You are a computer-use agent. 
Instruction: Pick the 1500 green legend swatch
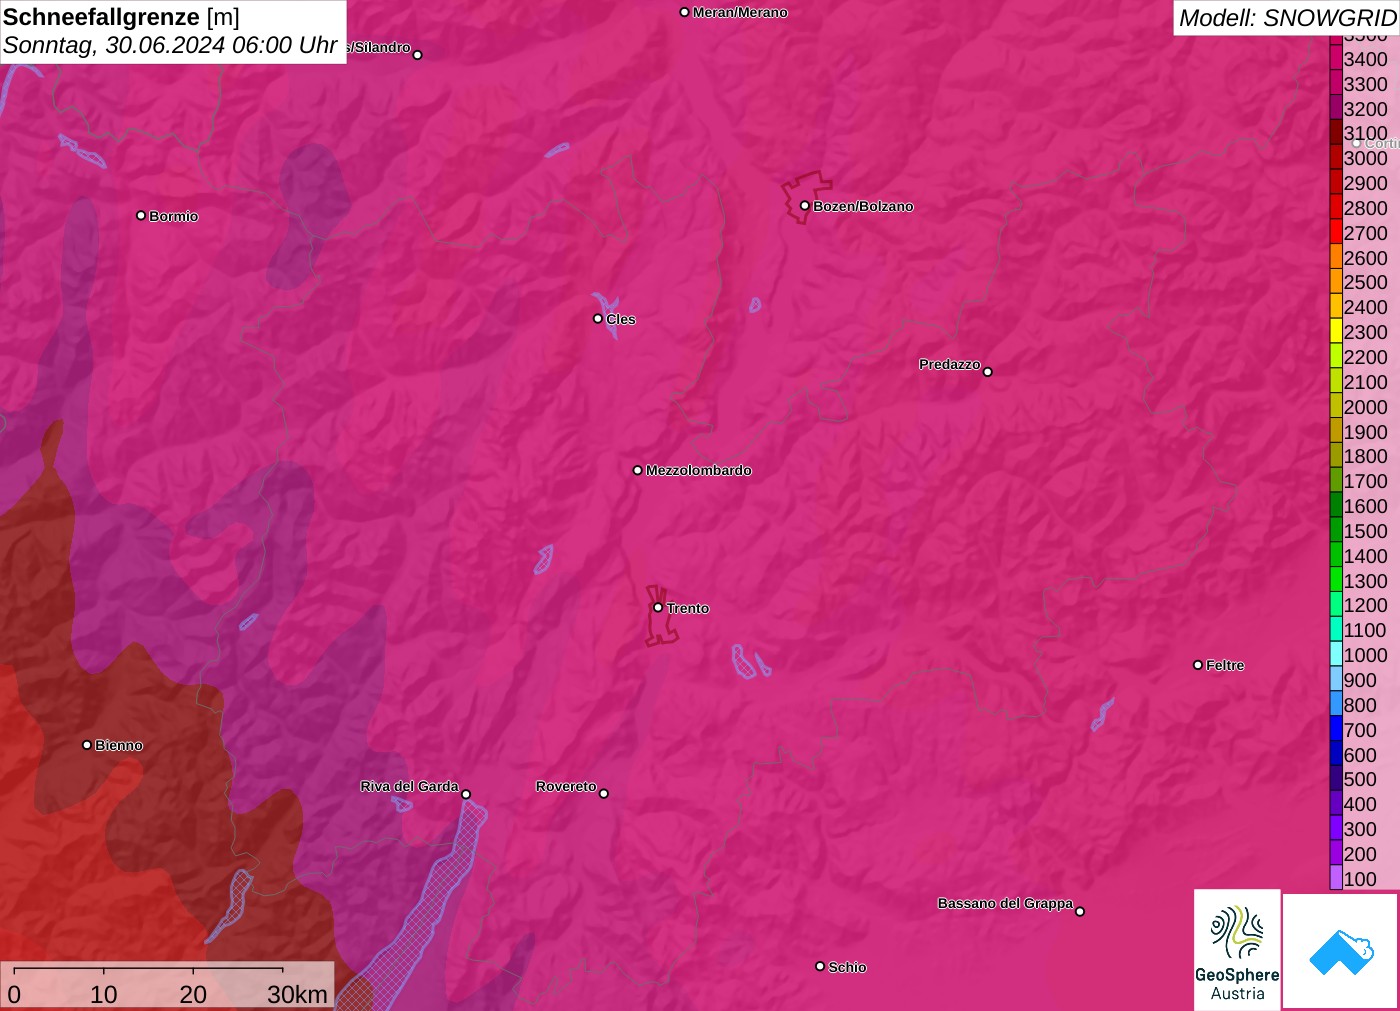click(1336, 530)
